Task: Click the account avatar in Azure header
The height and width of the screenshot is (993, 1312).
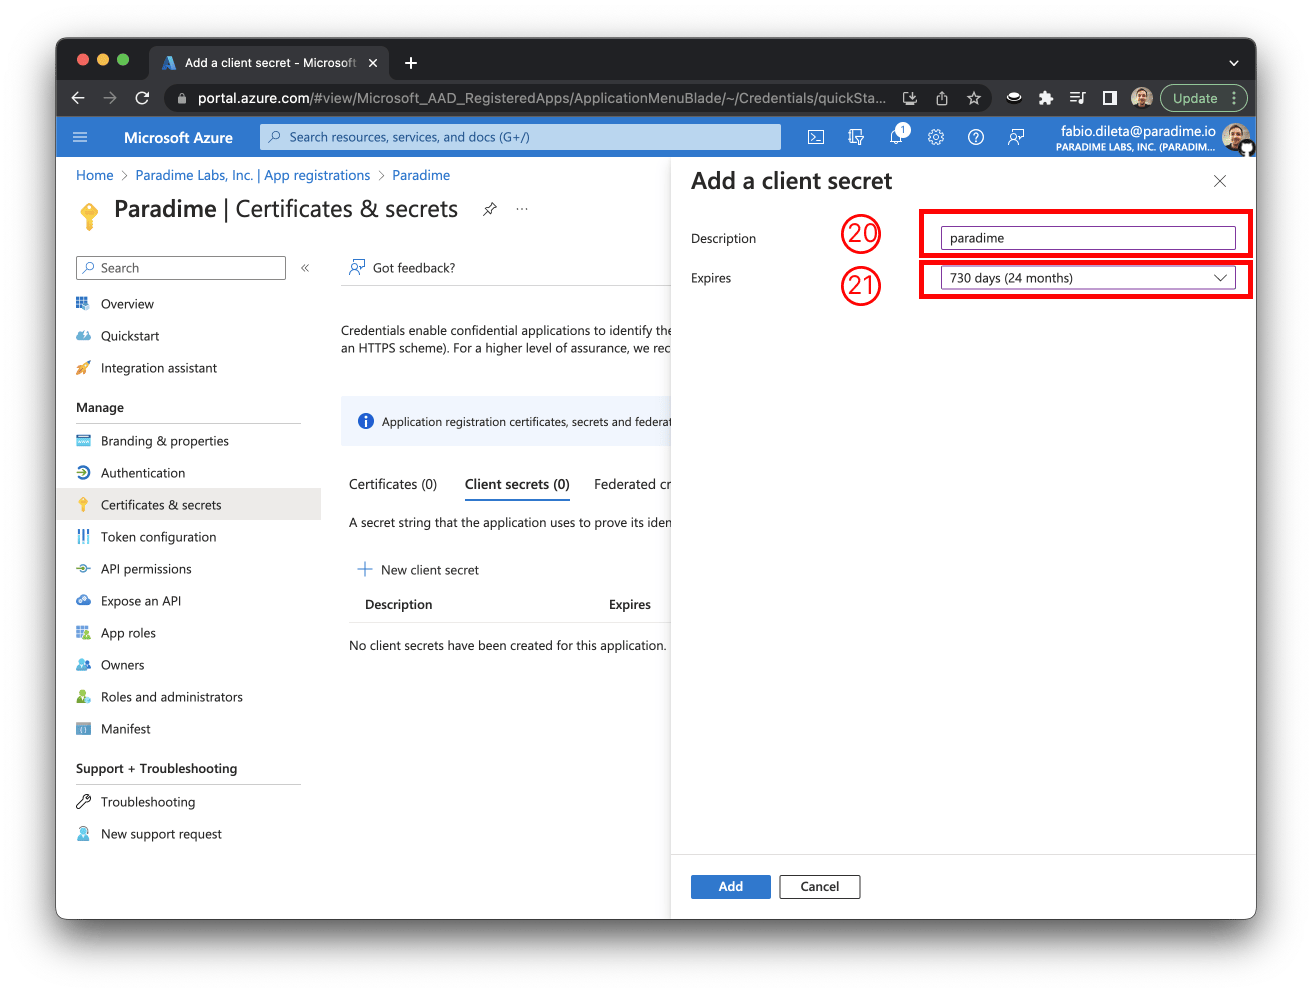Action: pyautogui.click(x=1237, y=138)
